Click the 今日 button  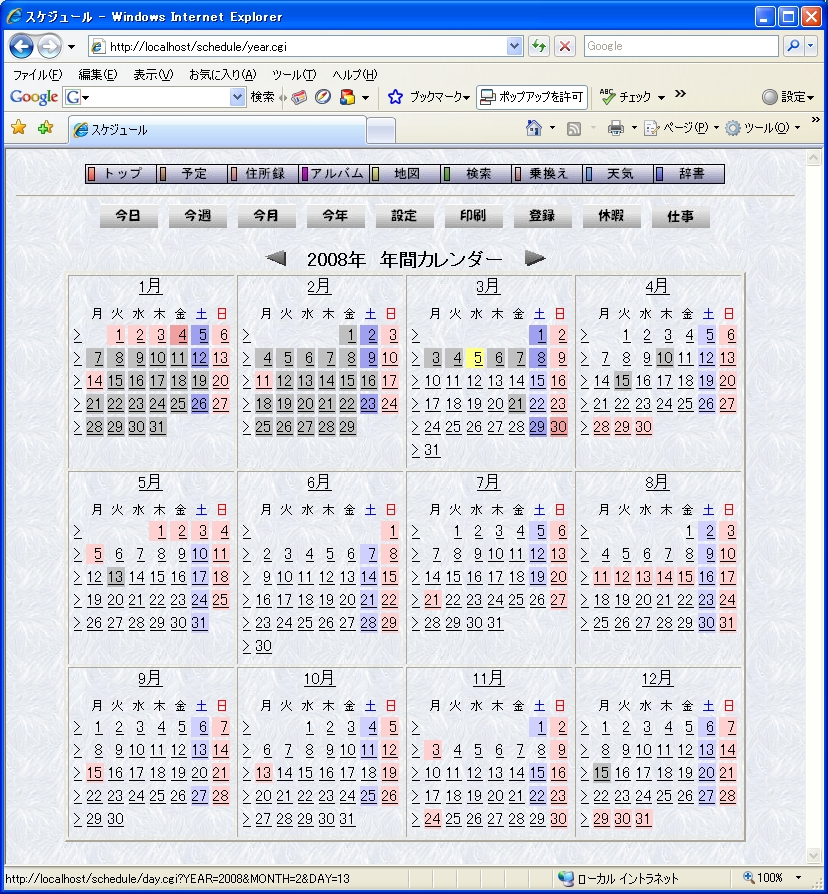[x=128, y=216]
